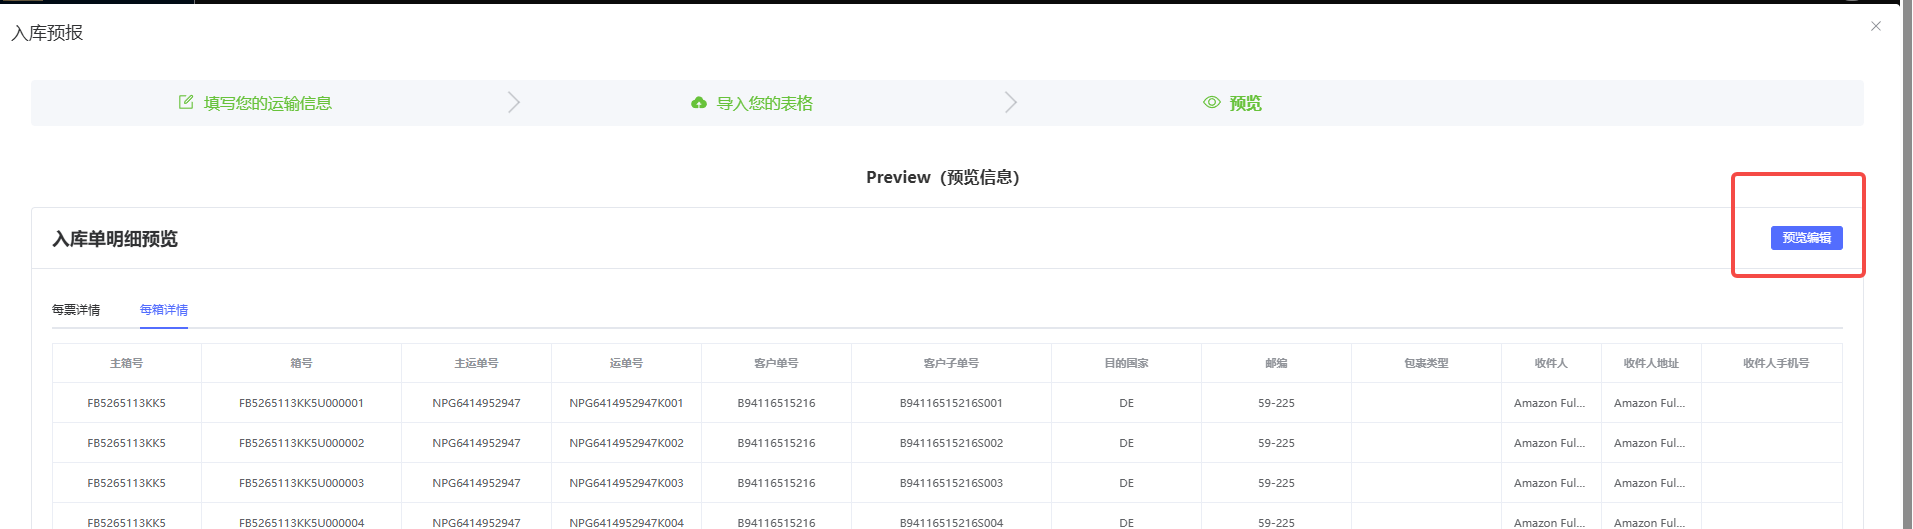
Task: Click the cloud upload icon in step two
Action: click(x=699, y=103)
